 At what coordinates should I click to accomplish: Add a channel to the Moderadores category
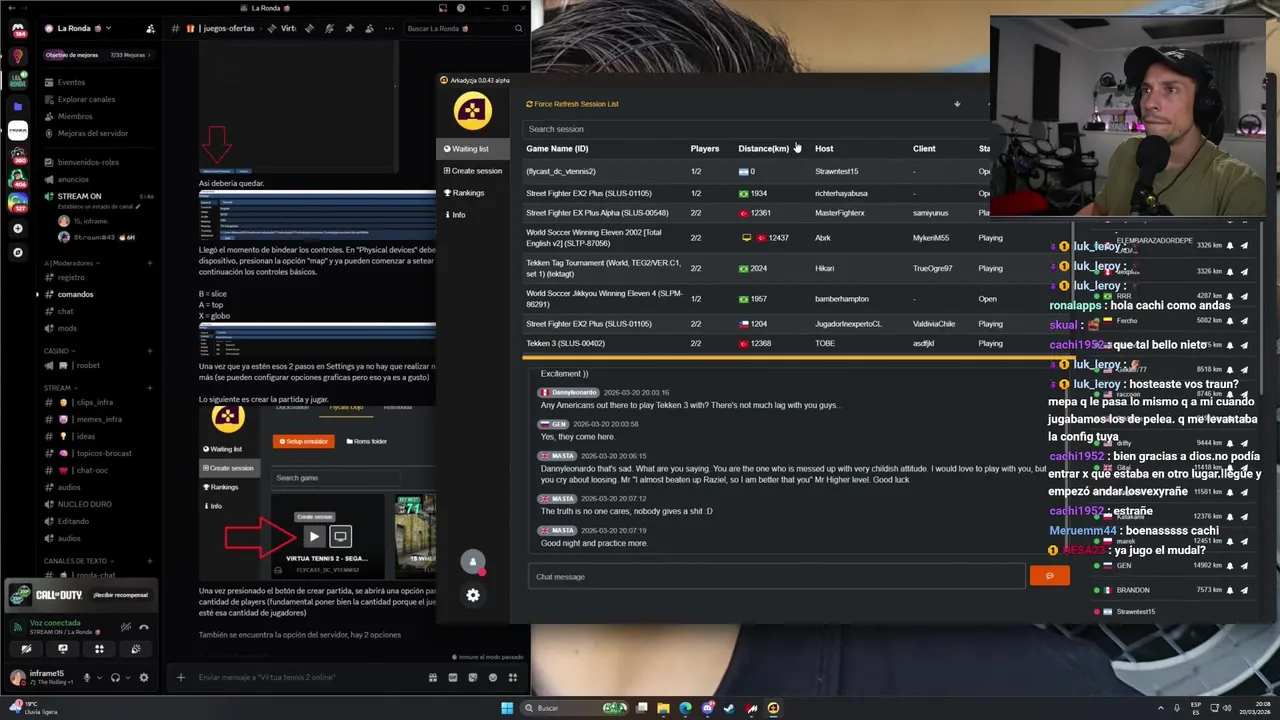tap(150, 263)
